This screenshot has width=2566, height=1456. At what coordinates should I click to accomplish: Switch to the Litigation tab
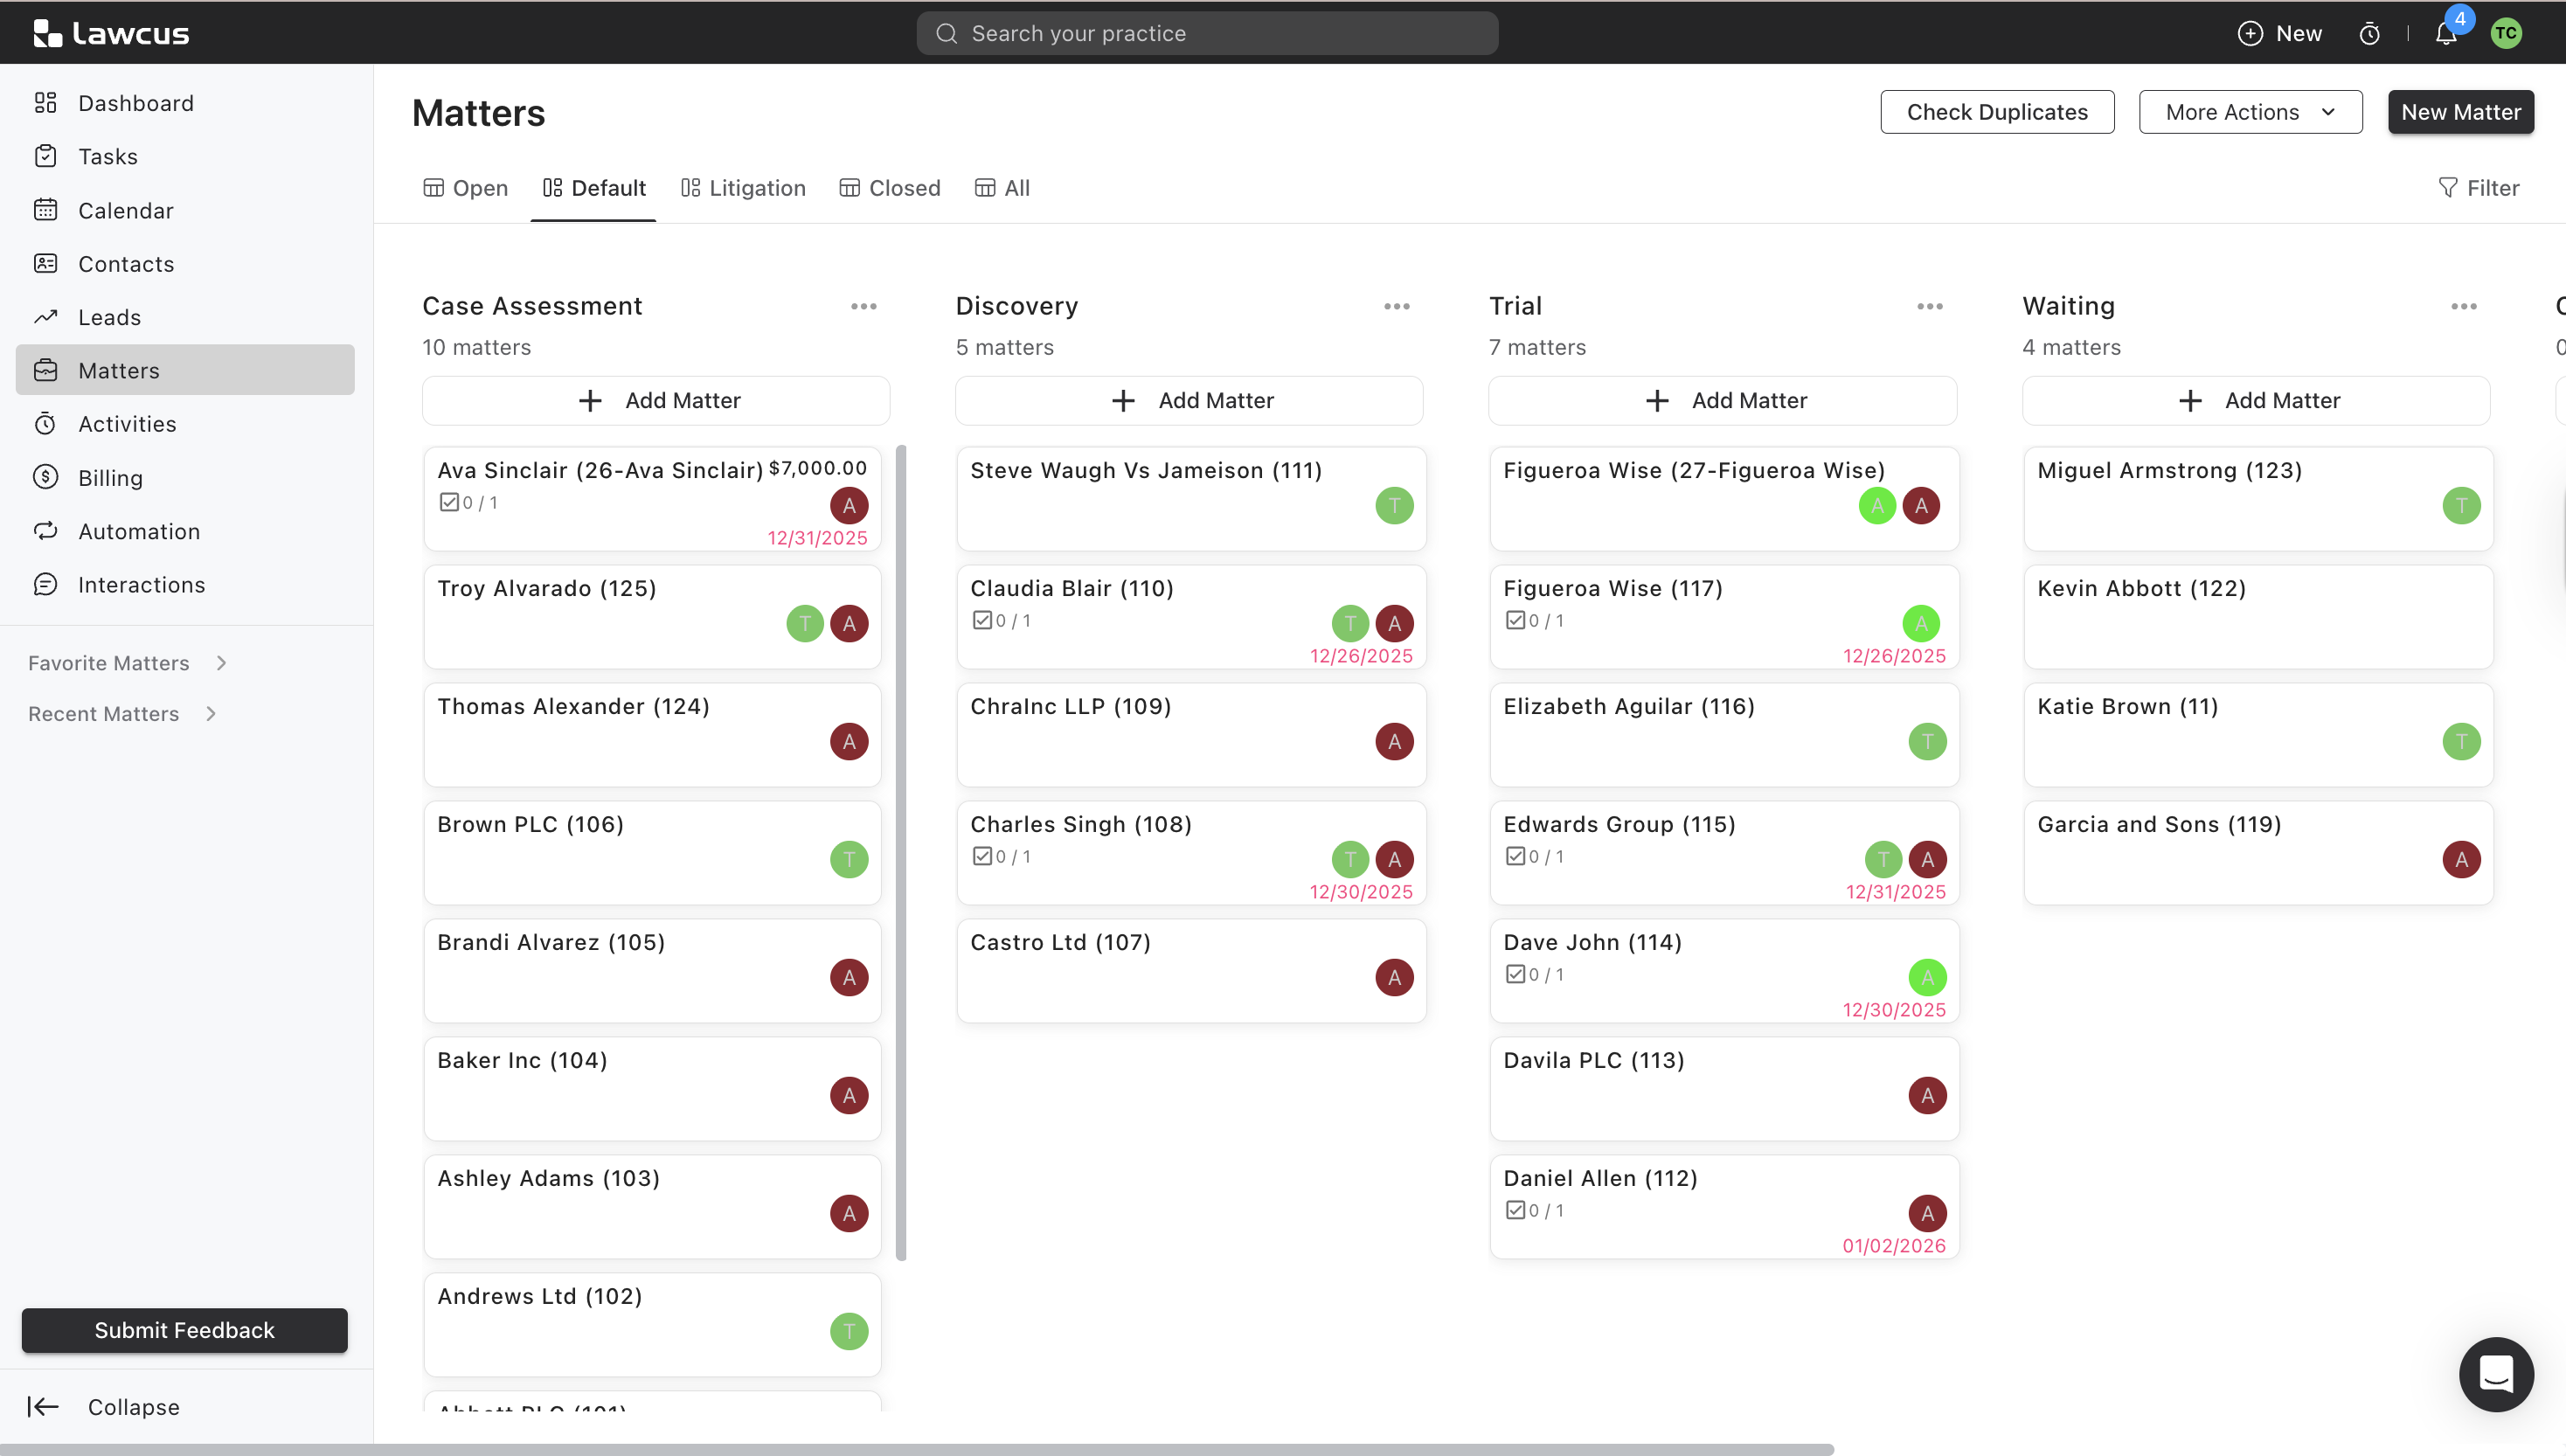point(743,188)
